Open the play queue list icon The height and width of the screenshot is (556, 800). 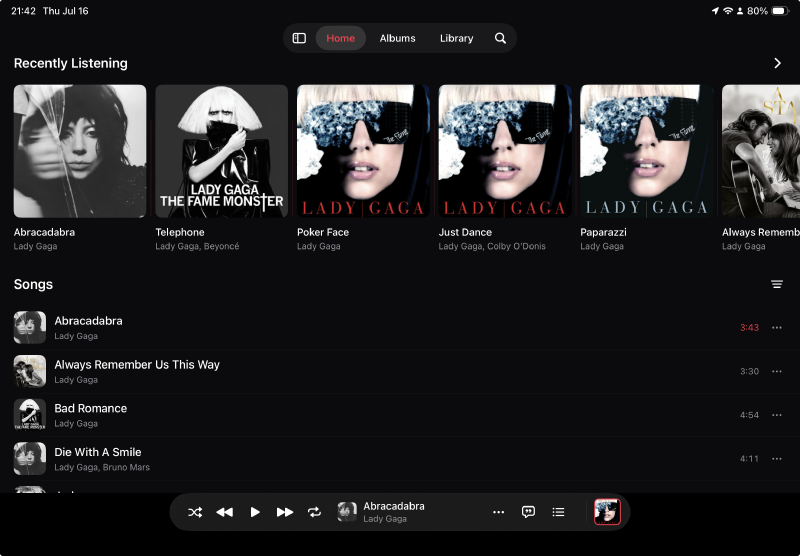(558, 512)
